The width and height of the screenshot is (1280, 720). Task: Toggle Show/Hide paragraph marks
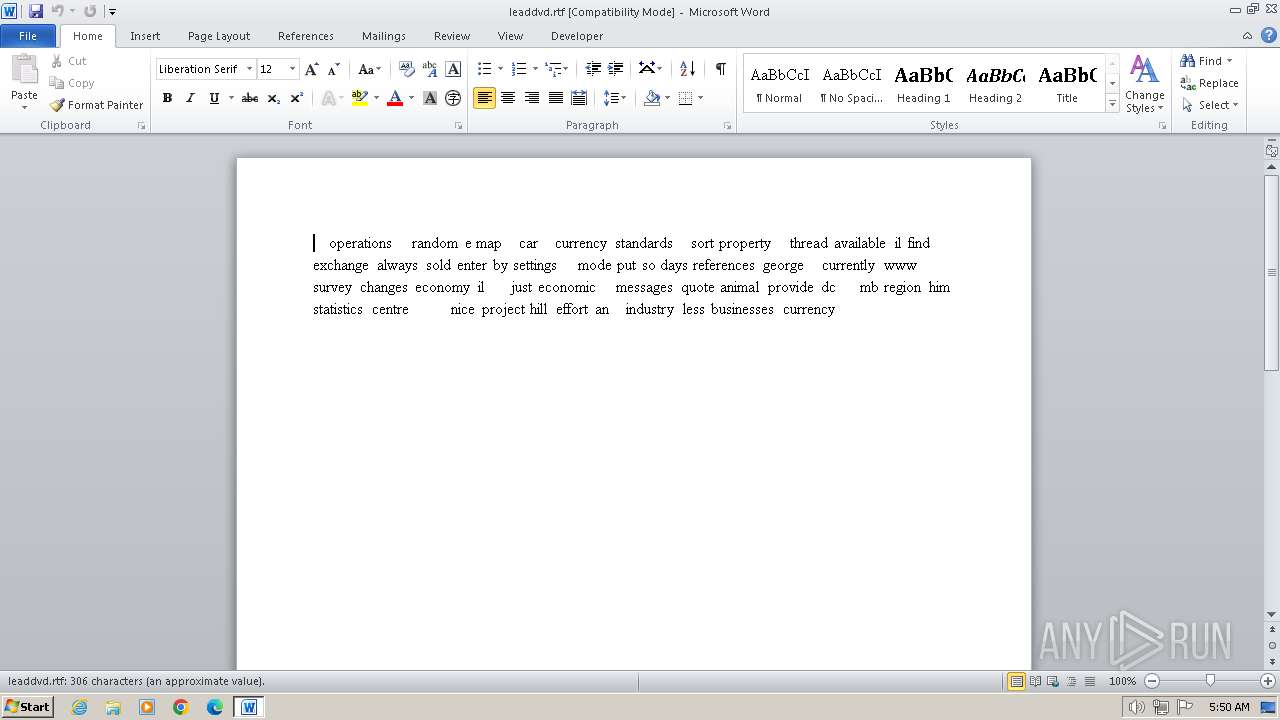pyautogui.click(x=720, y=69)
